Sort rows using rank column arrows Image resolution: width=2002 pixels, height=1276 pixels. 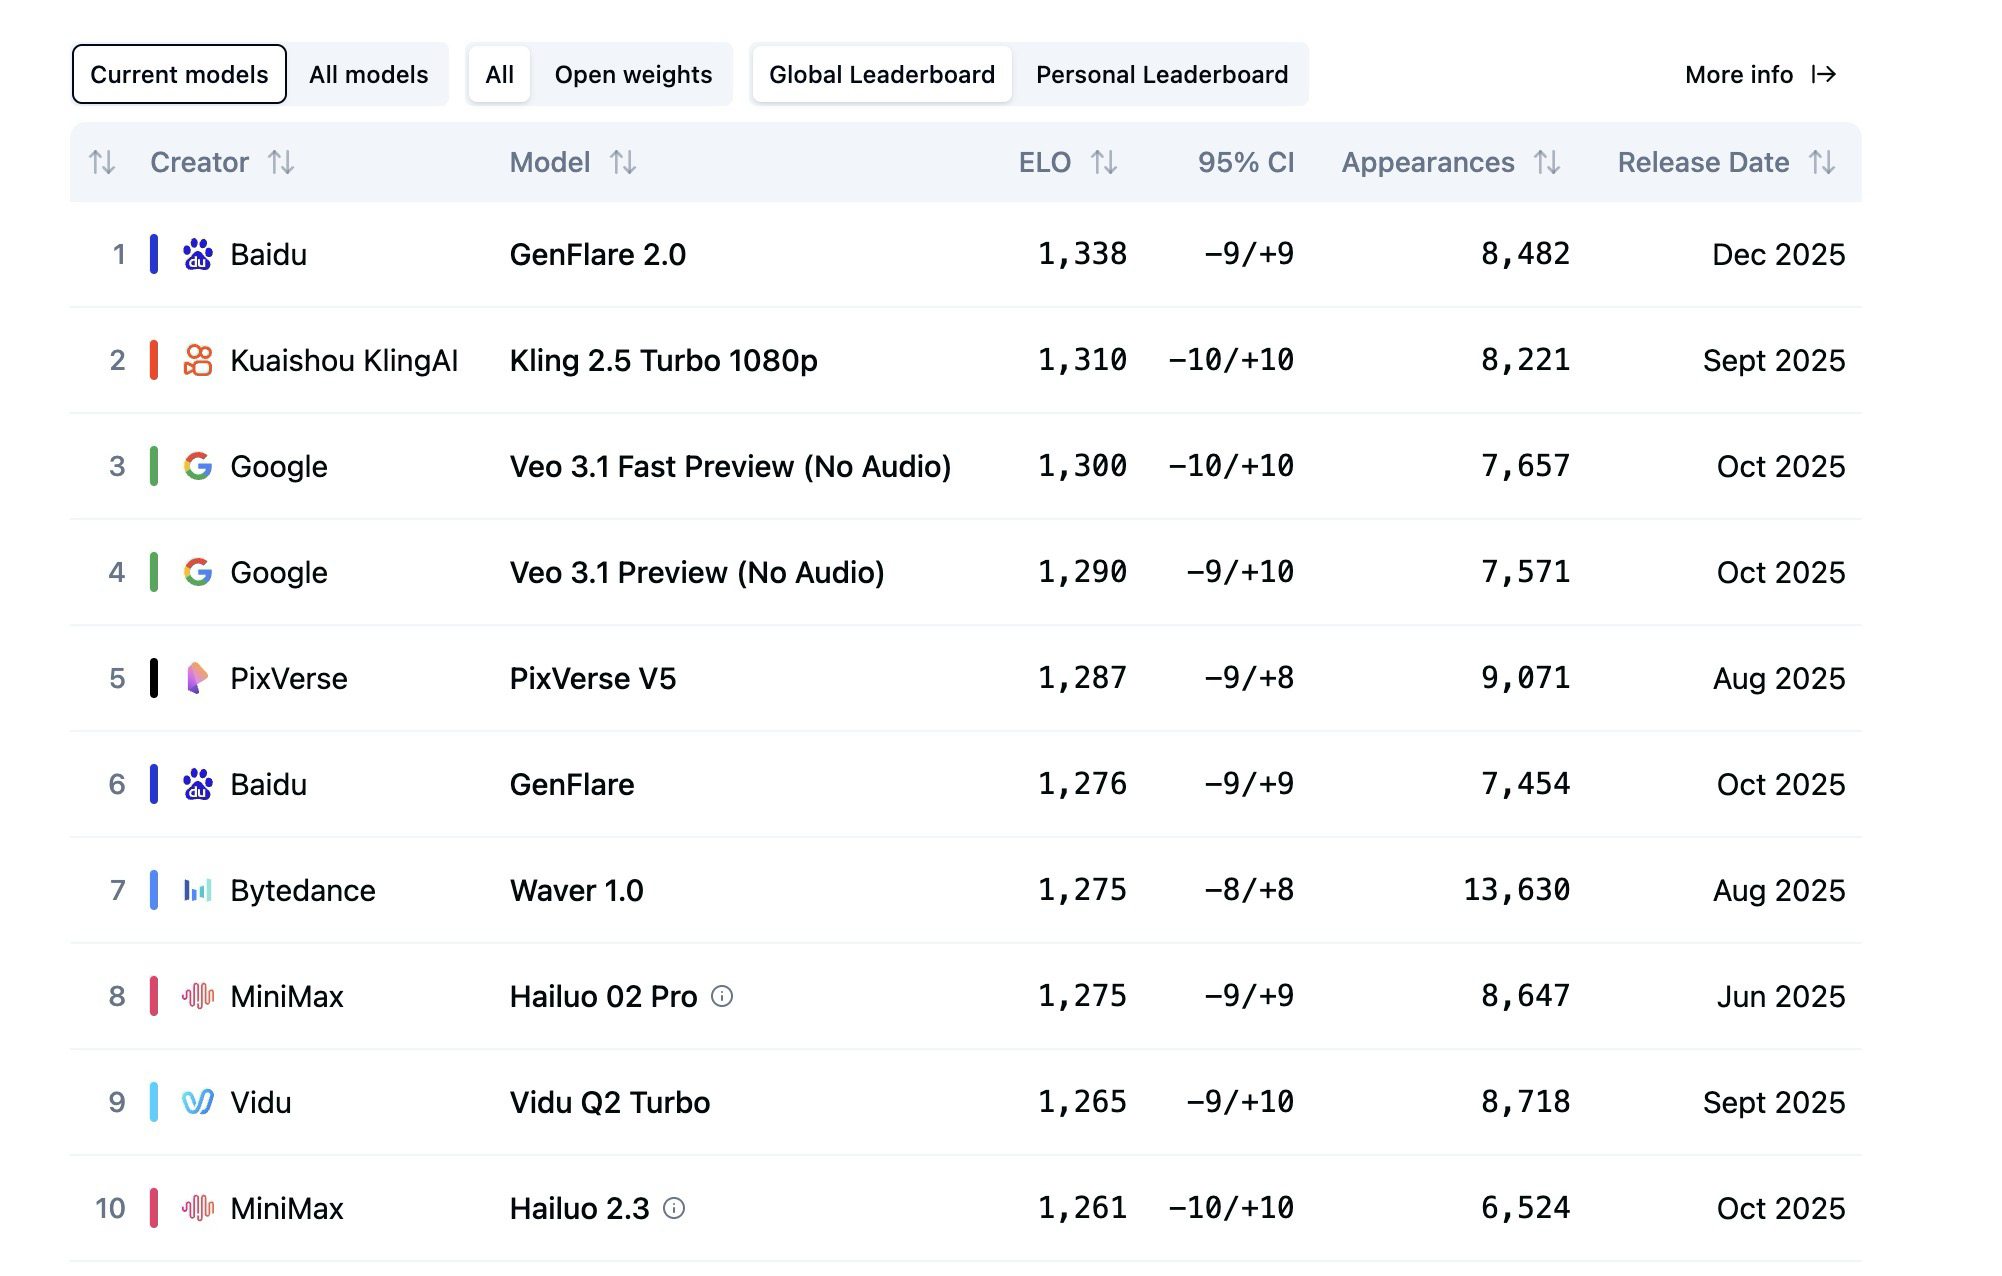click(x=102, y=162)
